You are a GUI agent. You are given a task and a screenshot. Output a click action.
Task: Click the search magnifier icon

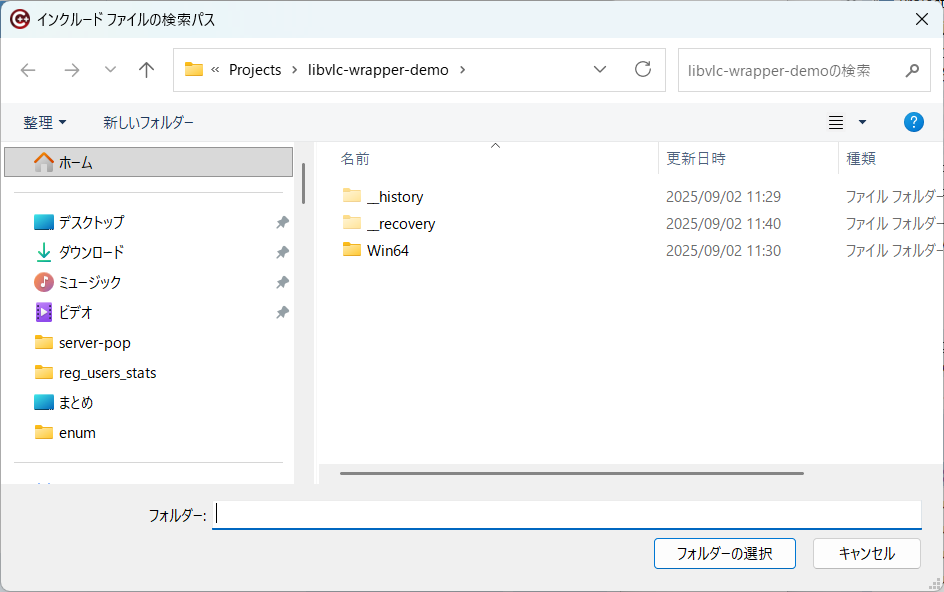[x=912, y=70]
